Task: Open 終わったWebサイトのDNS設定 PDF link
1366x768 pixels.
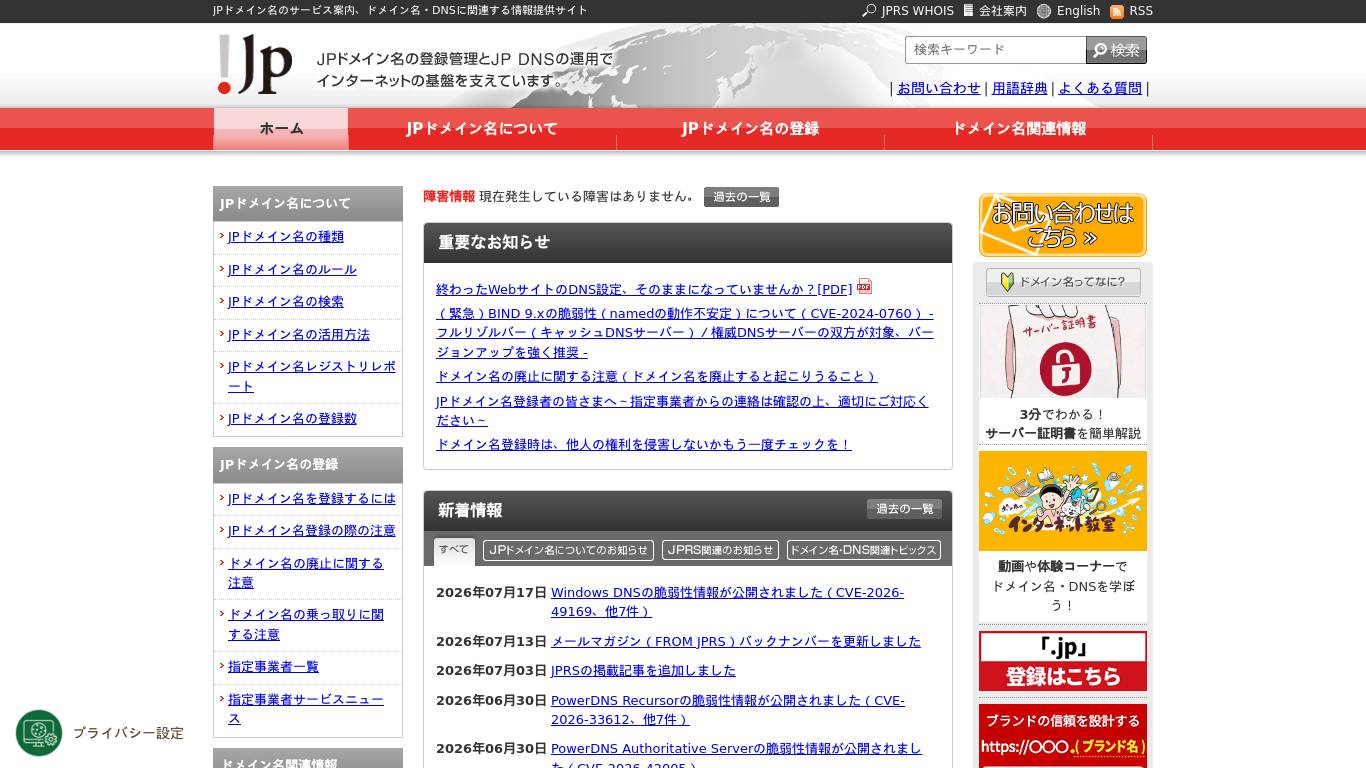Action: pyautogui.click(x=644, y=289)
